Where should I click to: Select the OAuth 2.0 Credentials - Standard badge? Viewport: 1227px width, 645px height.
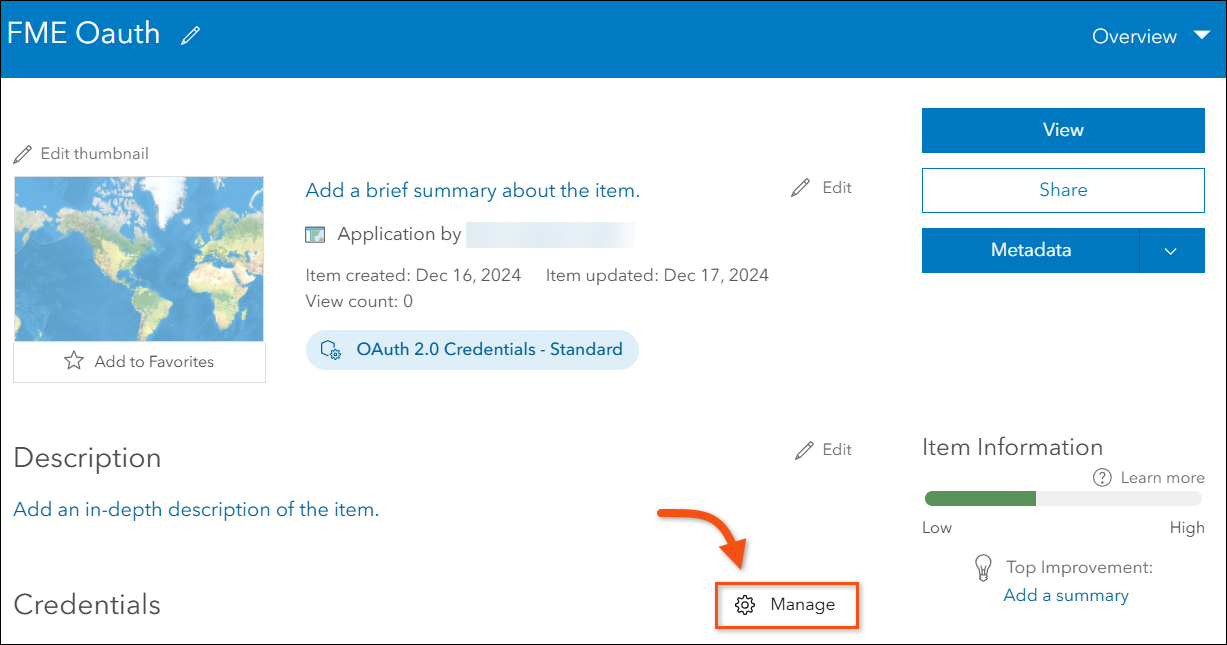coord(472,350)
